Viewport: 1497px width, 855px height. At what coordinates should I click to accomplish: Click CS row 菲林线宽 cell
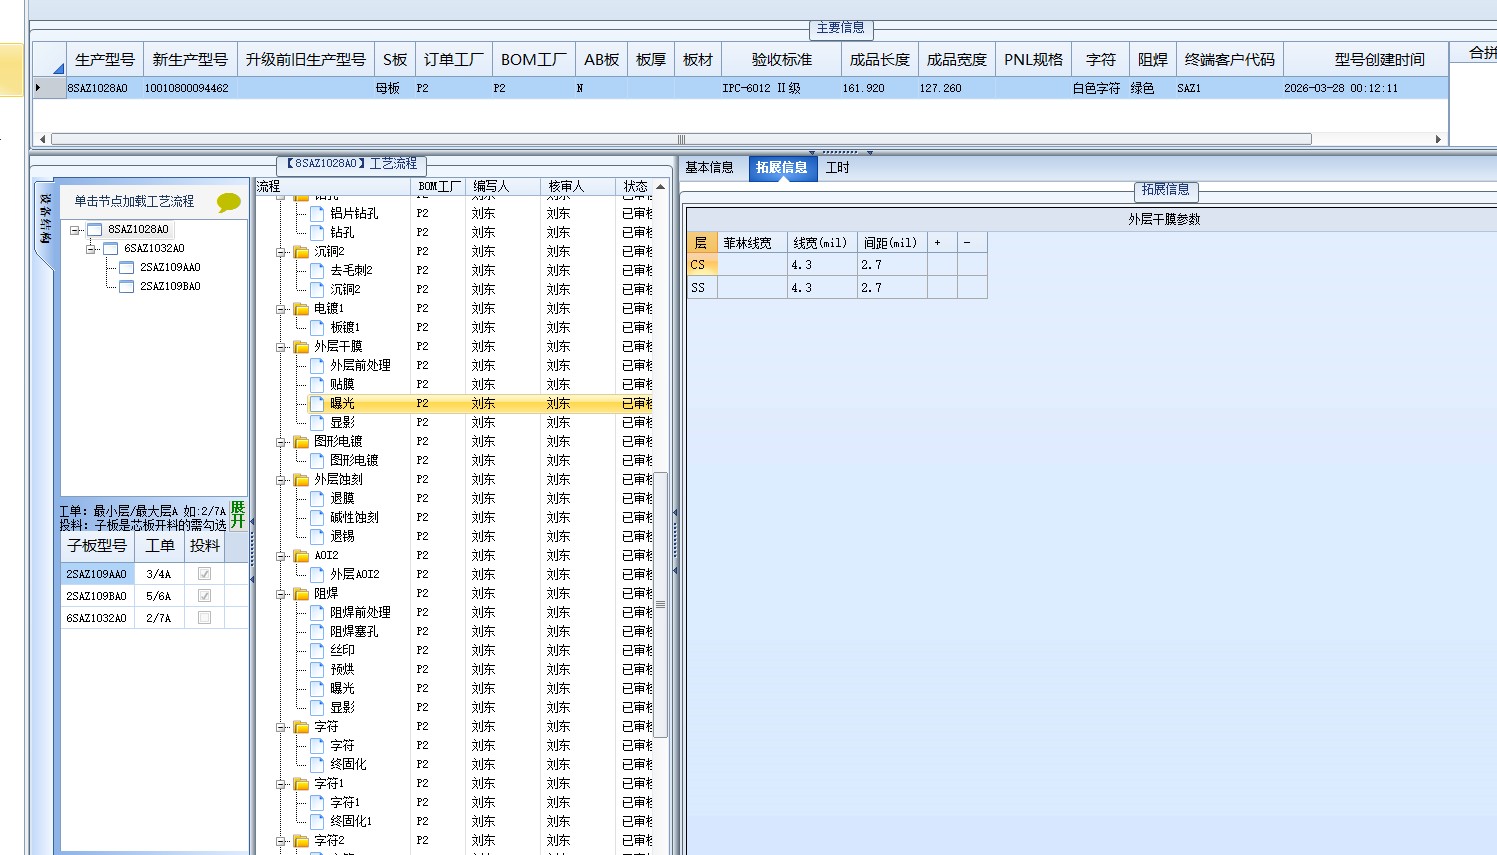[x=752, y=265]
